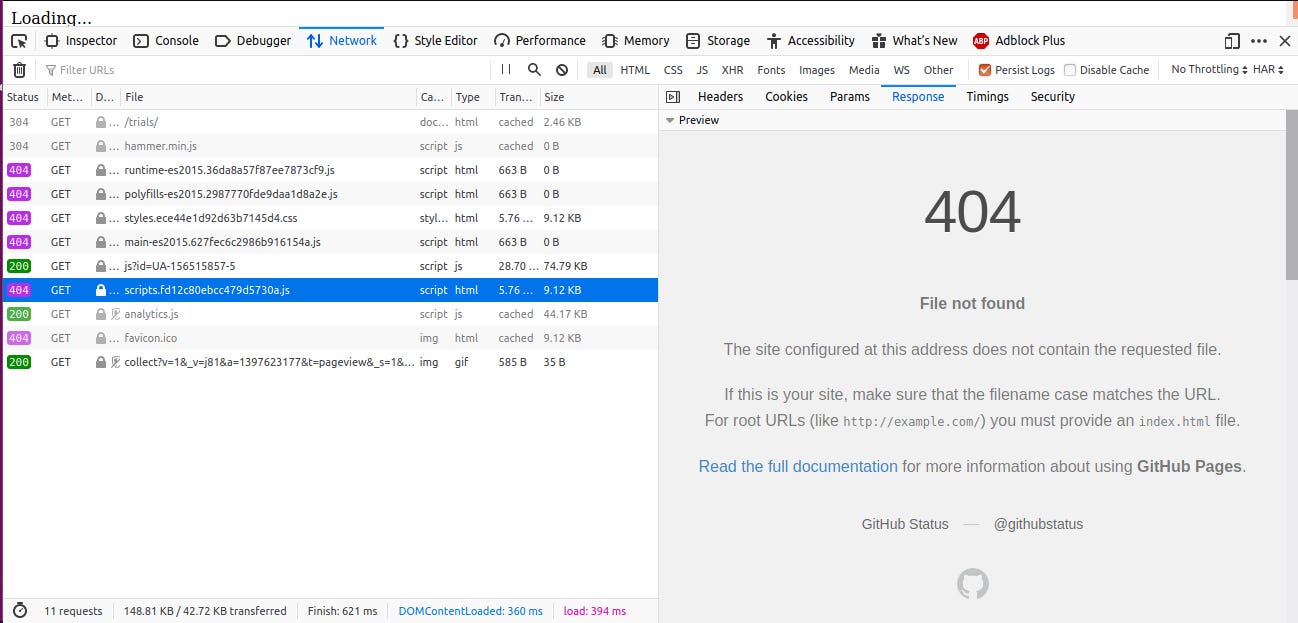
Task: Activate the element picker icon
Action: pyautogui.click(x=19, y=41)
